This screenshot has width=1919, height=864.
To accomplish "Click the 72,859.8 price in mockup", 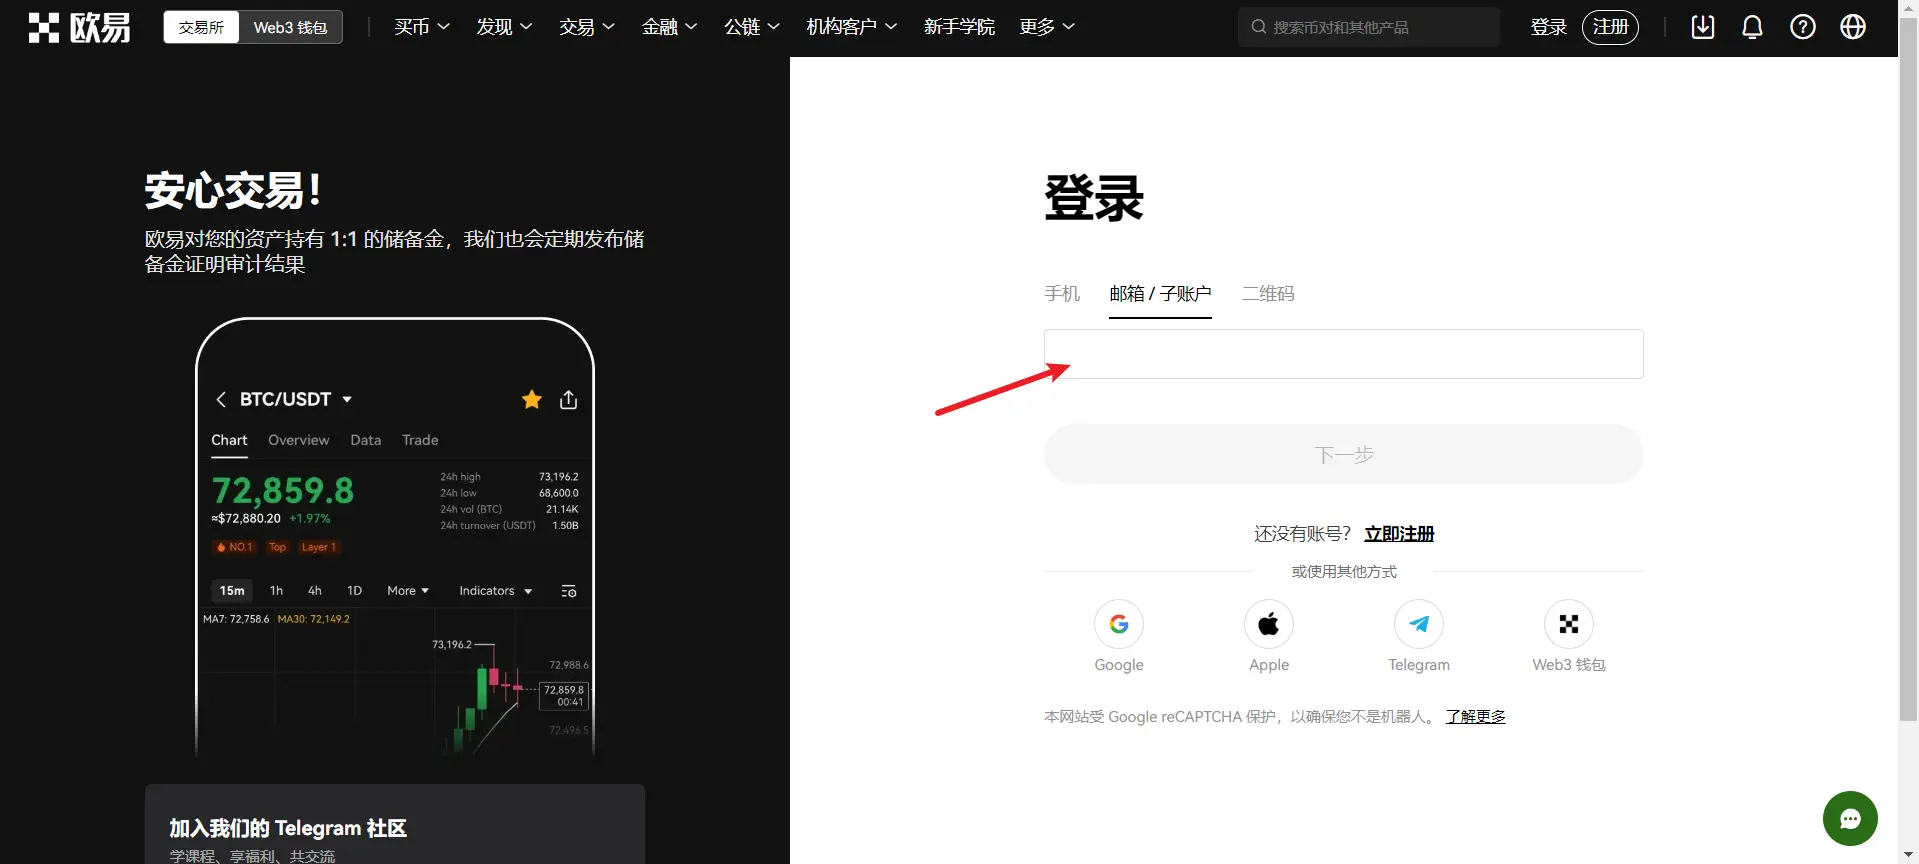I will [282, 491].
